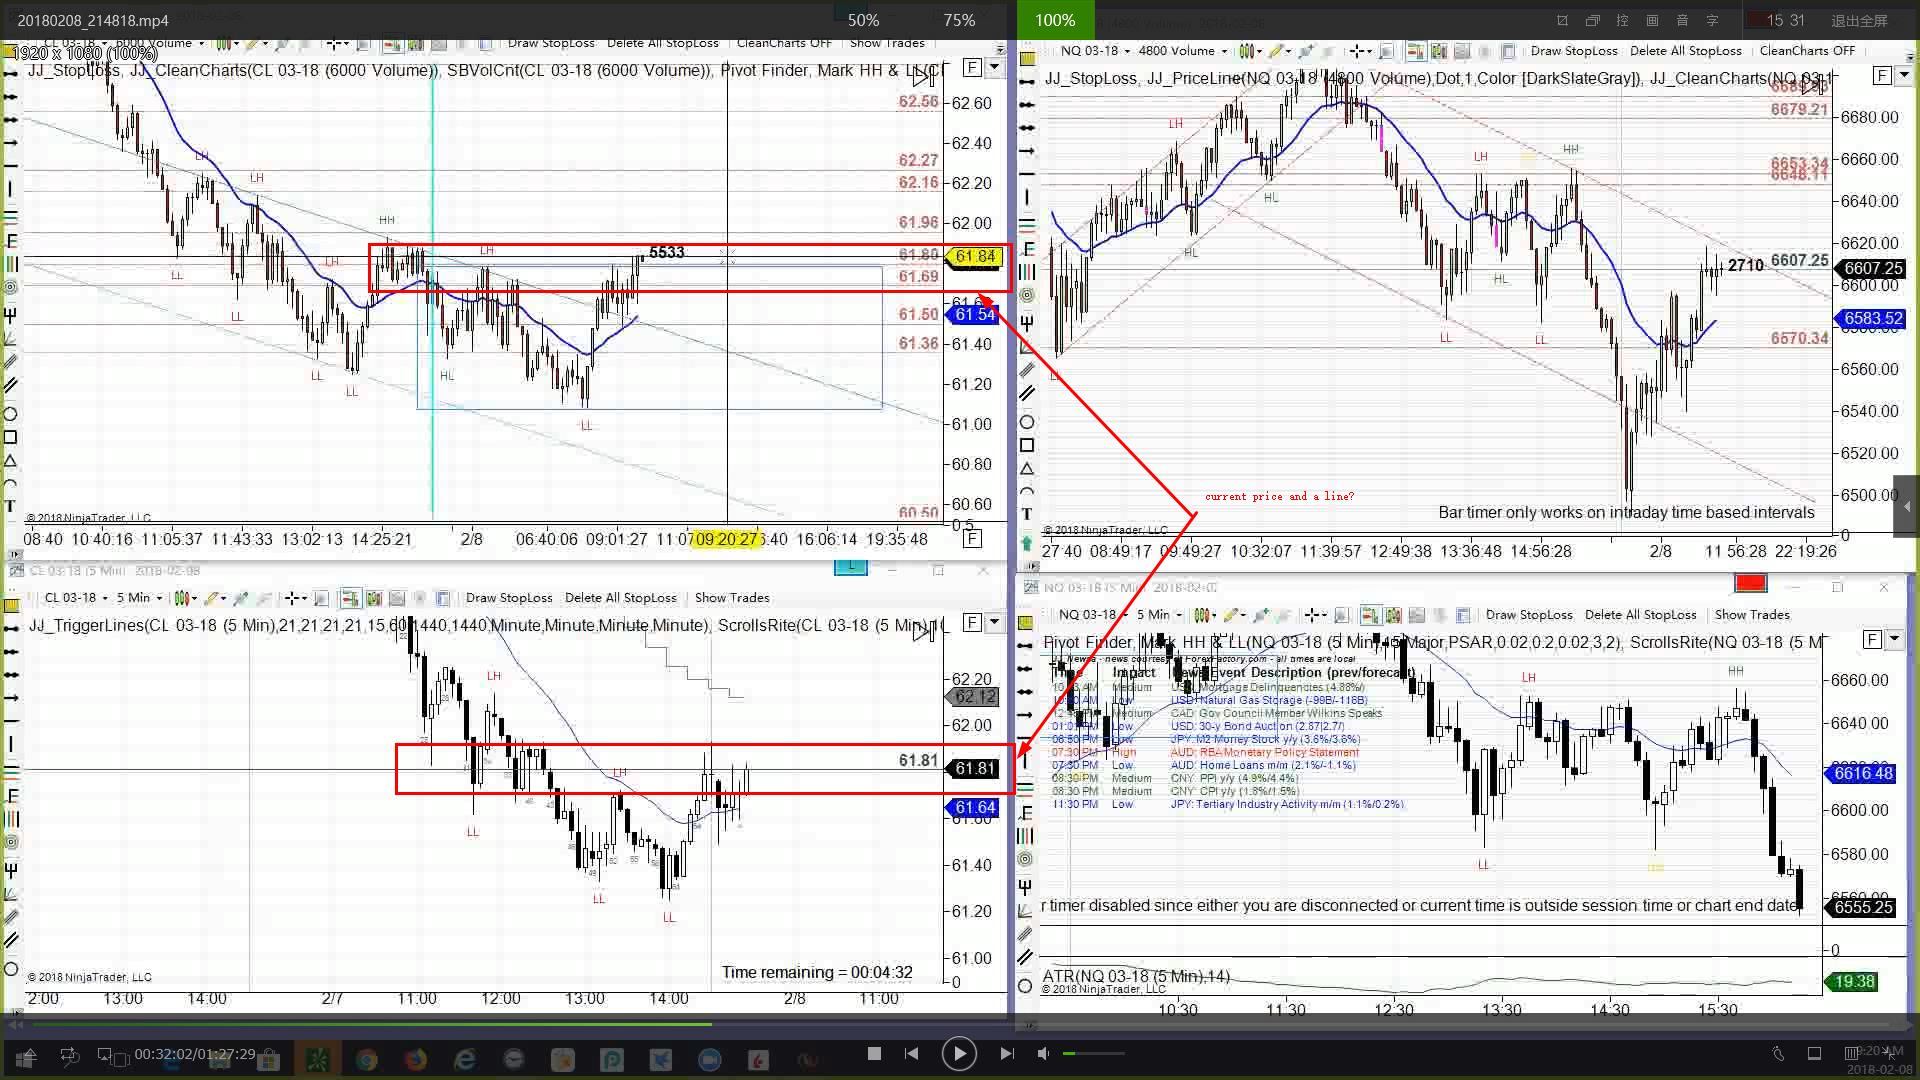1920x1080 pixels.
Task: Click Delete All StopLoss in top-left CL chart
Action: [663, 43]
